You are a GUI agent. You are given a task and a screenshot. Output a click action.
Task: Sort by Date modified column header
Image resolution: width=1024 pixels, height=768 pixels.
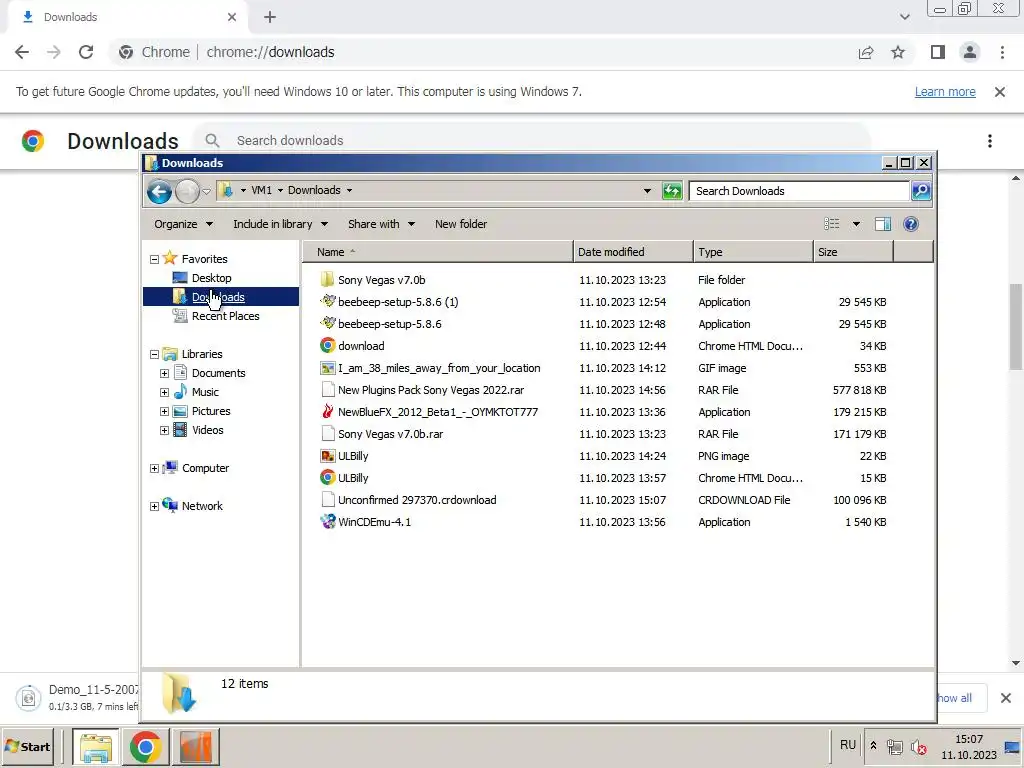pyautogui.click(x=633, y=251)
